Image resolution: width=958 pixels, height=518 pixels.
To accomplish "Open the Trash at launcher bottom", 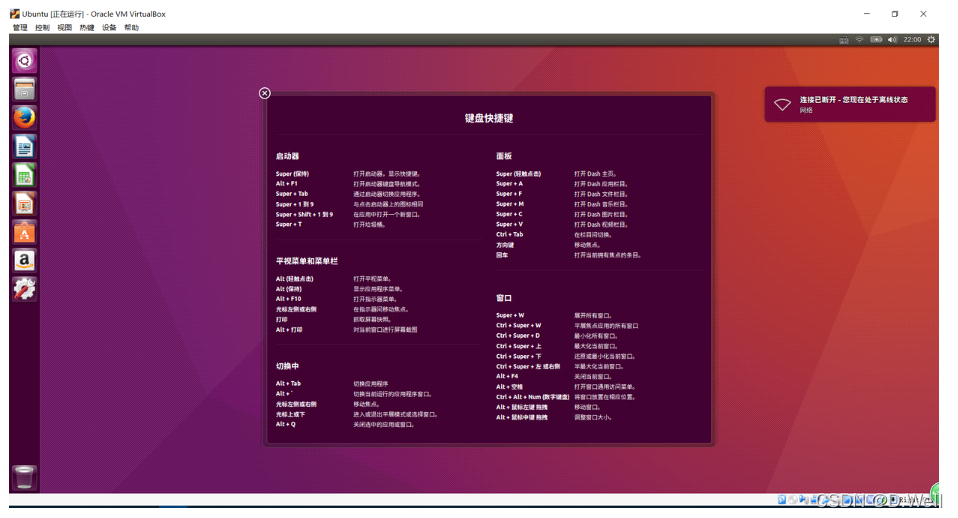I will tap(24, 477).
